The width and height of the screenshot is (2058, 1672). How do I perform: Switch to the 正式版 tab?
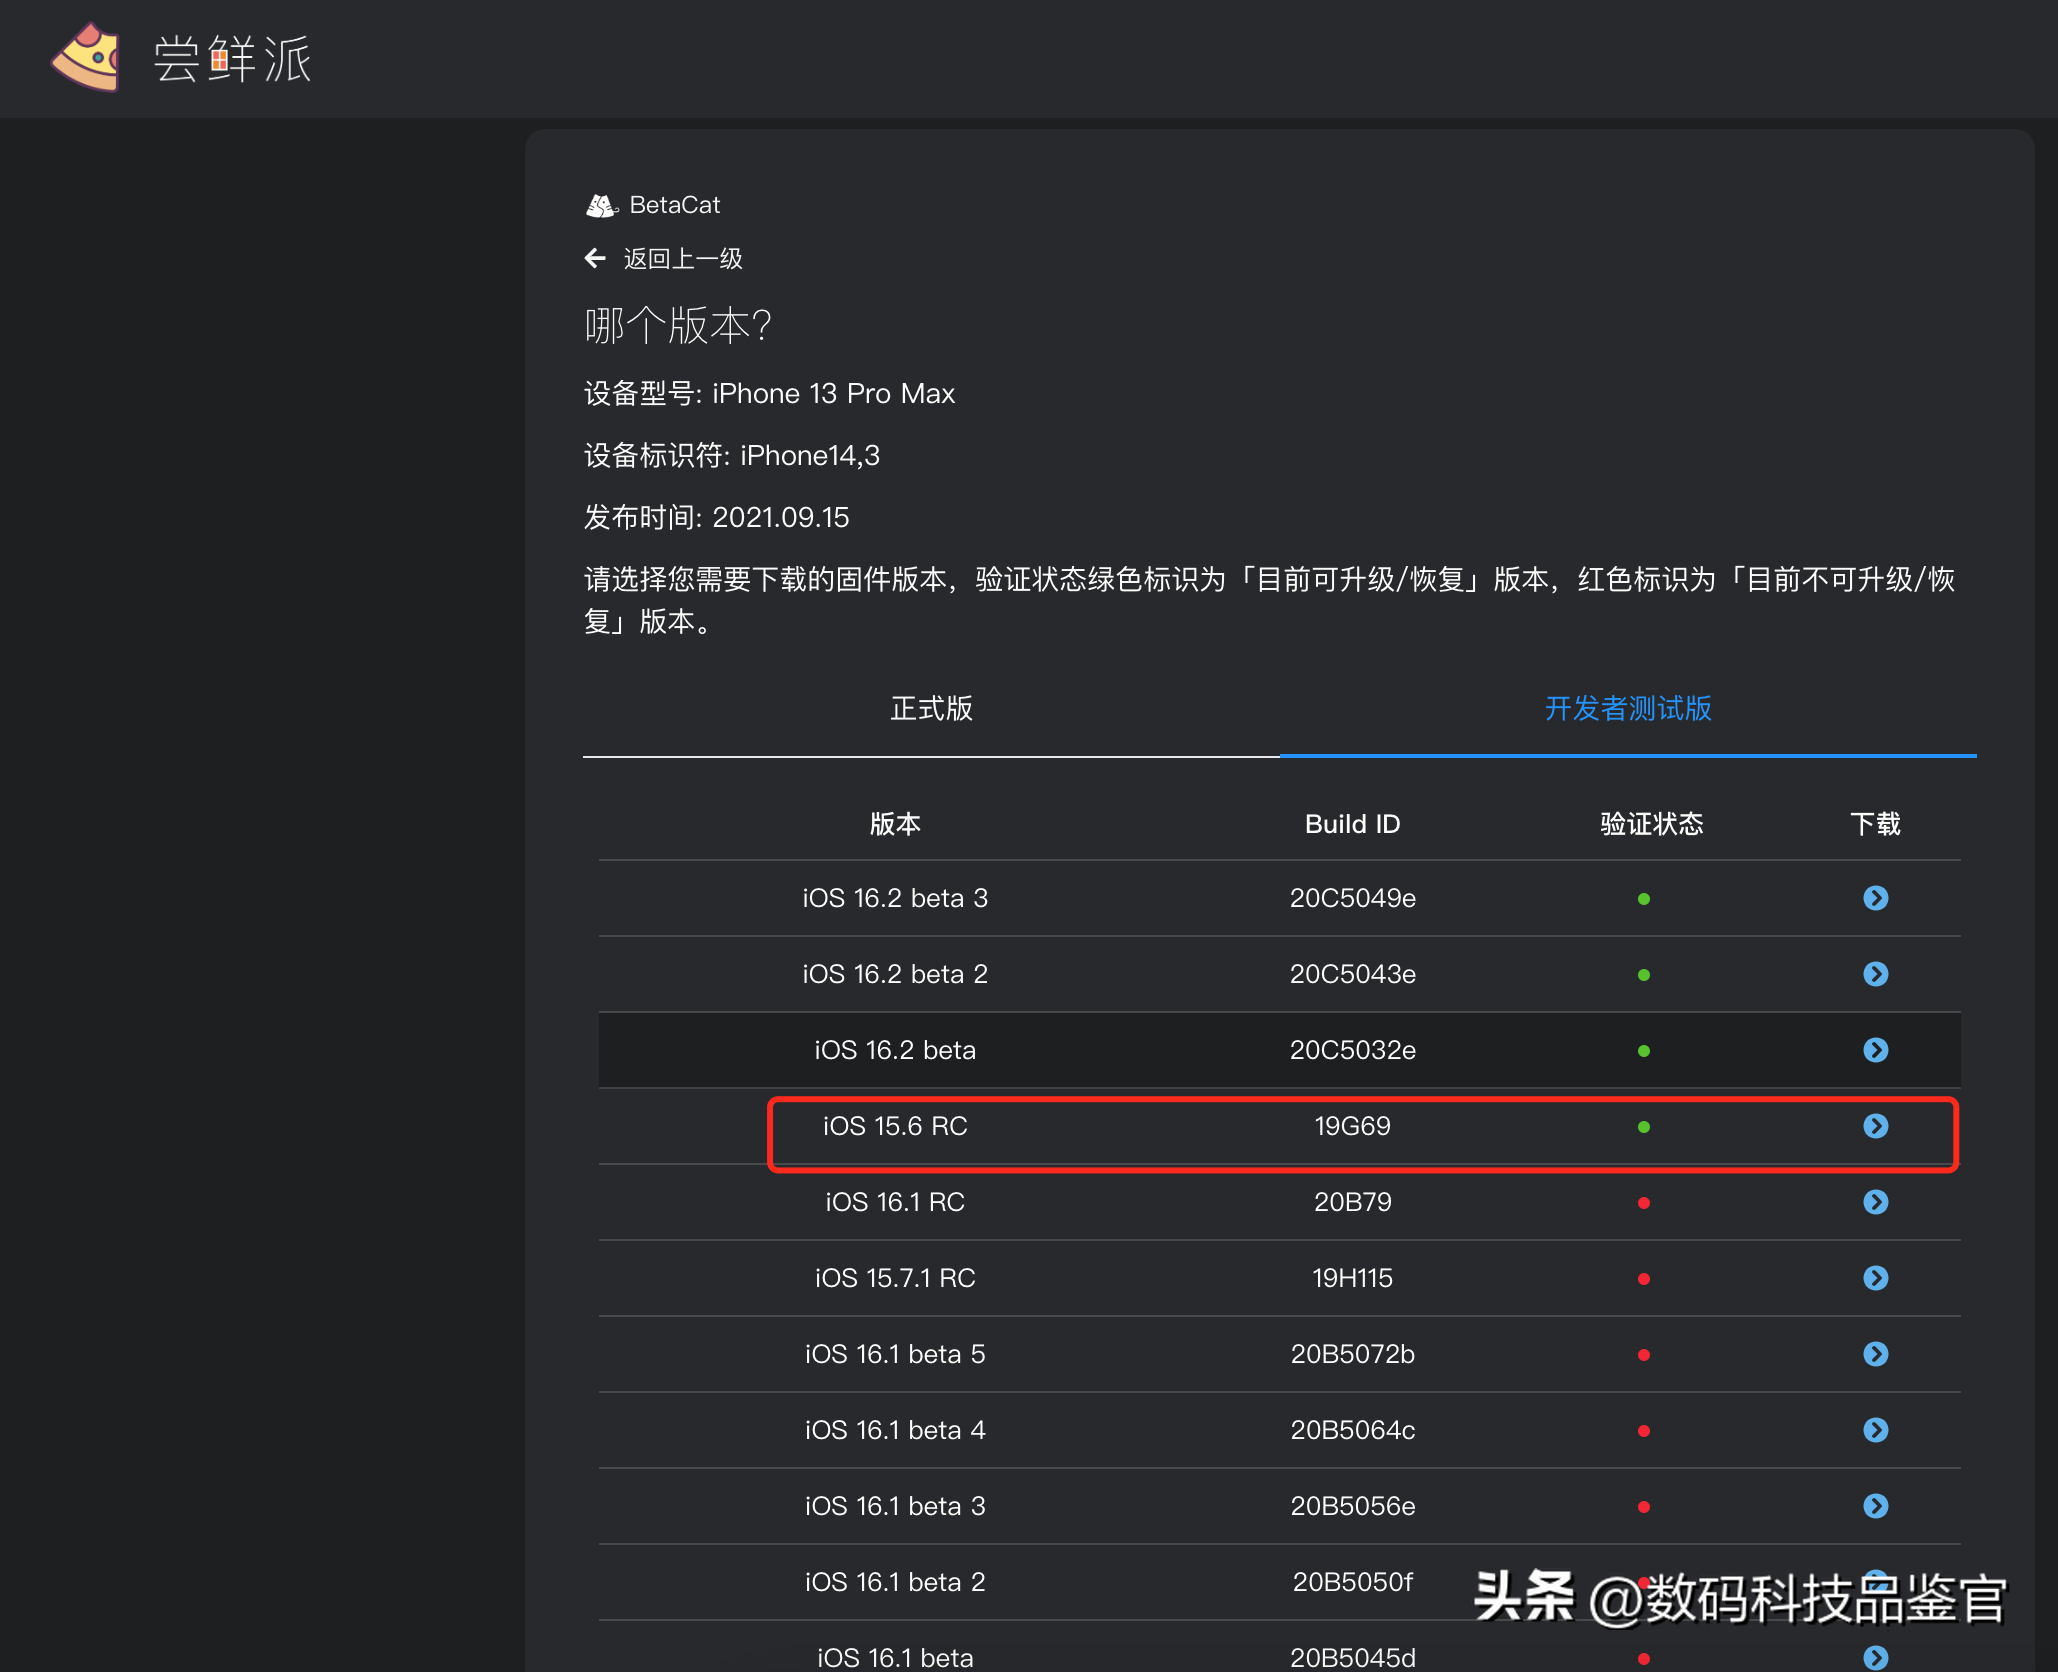point(930,709)
